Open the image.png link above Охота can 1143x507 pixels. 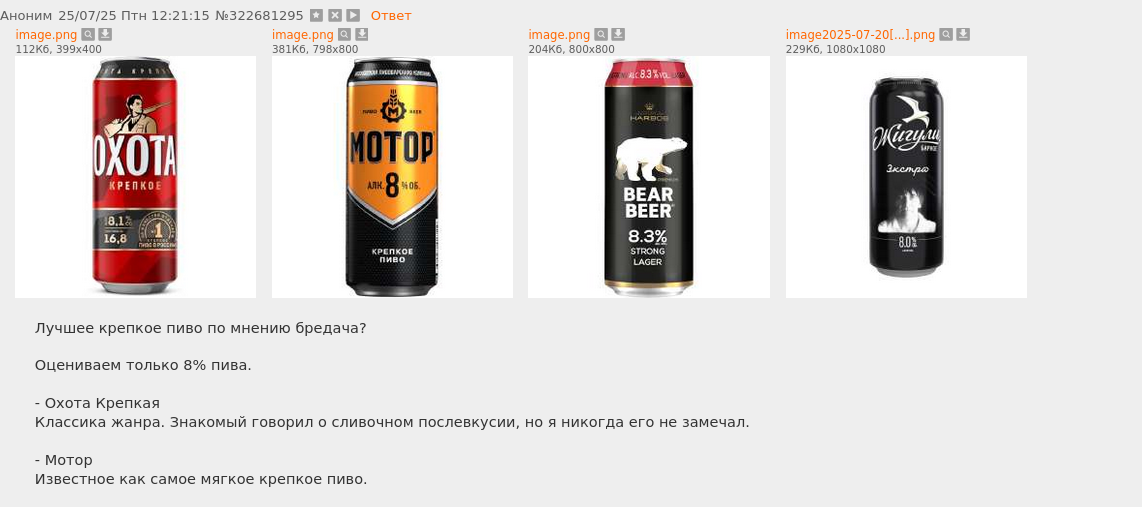click(46, 35)
